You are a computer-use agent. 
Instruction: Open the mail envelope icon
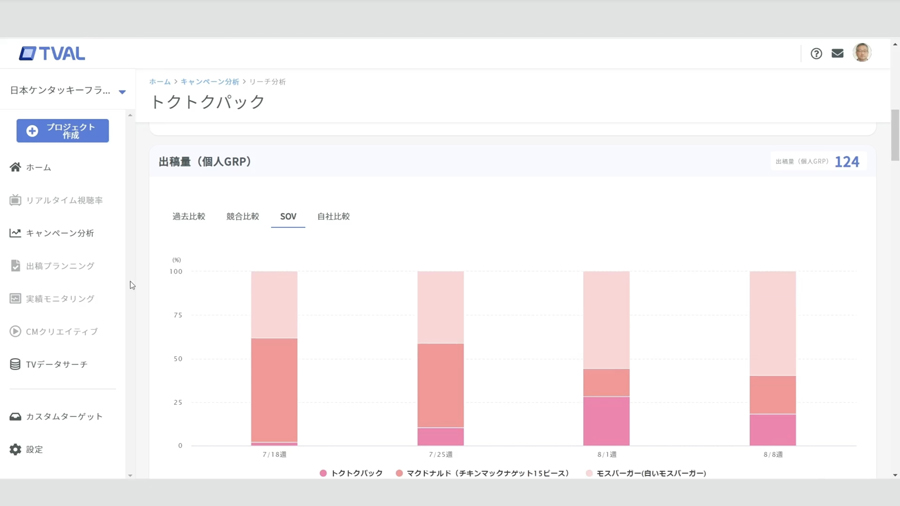[x=837, y=53]
